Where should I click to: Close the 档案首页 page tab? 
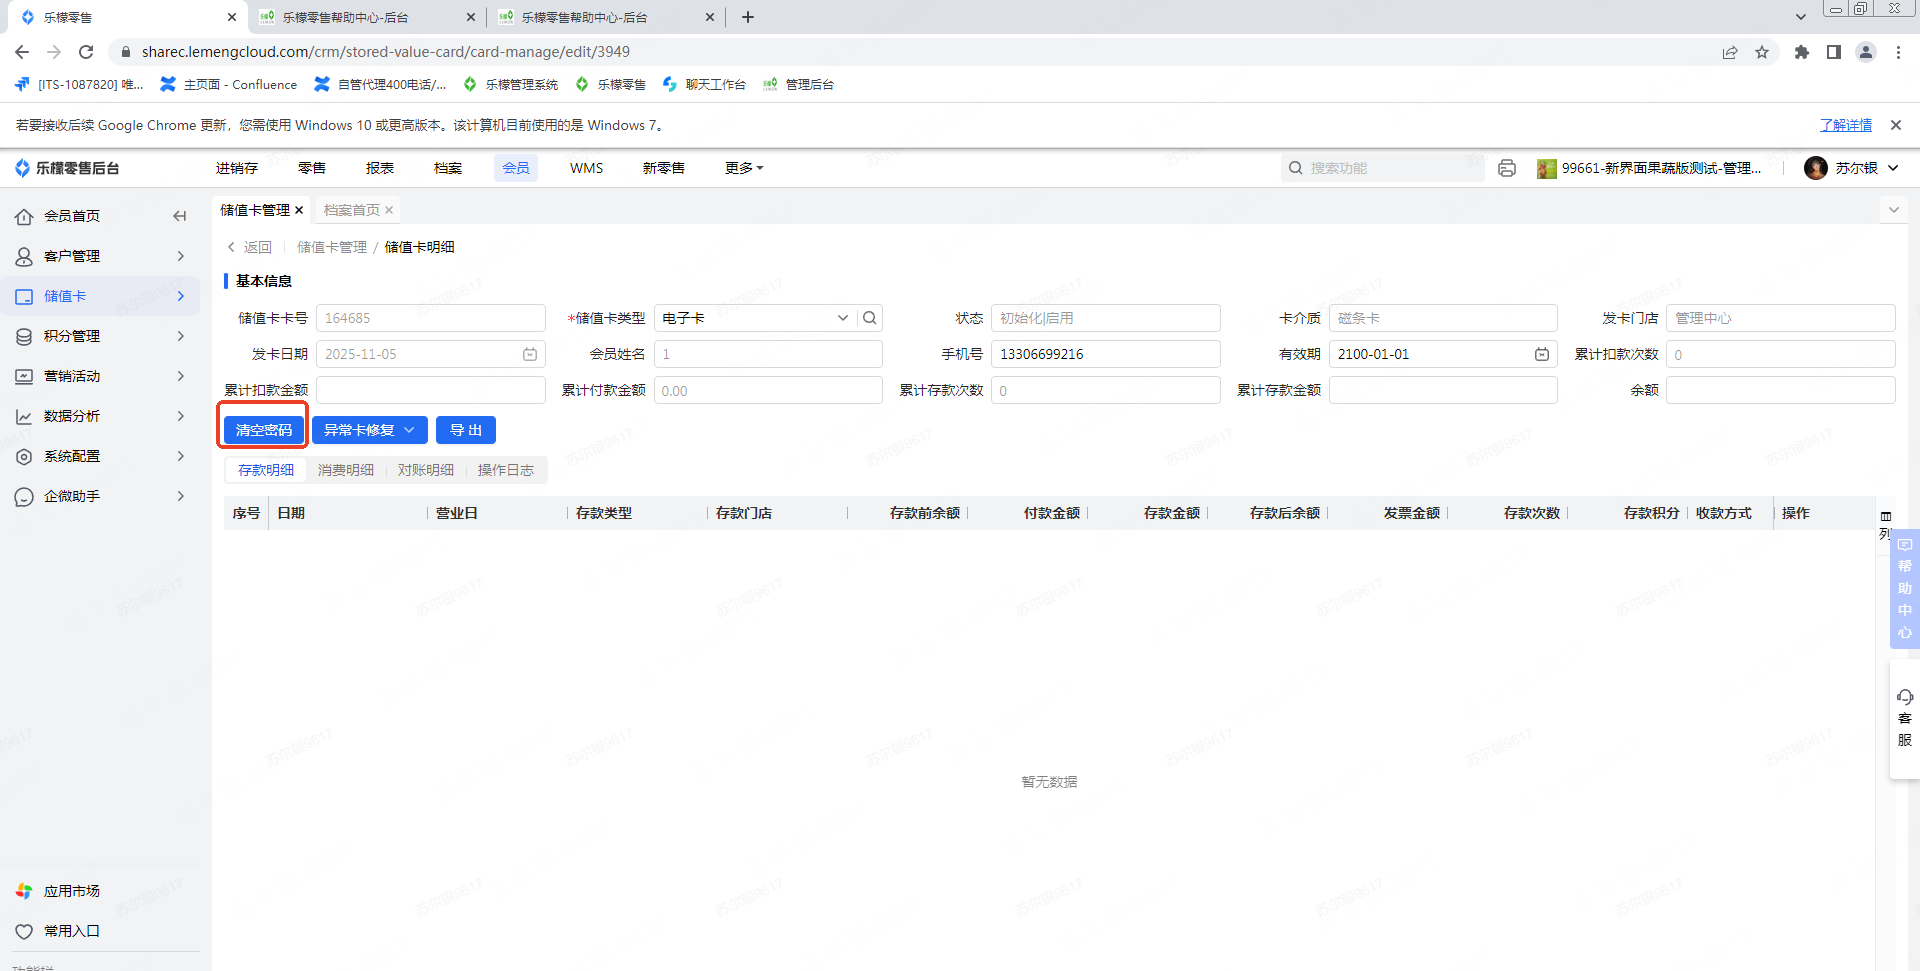(x=389, y=210)
